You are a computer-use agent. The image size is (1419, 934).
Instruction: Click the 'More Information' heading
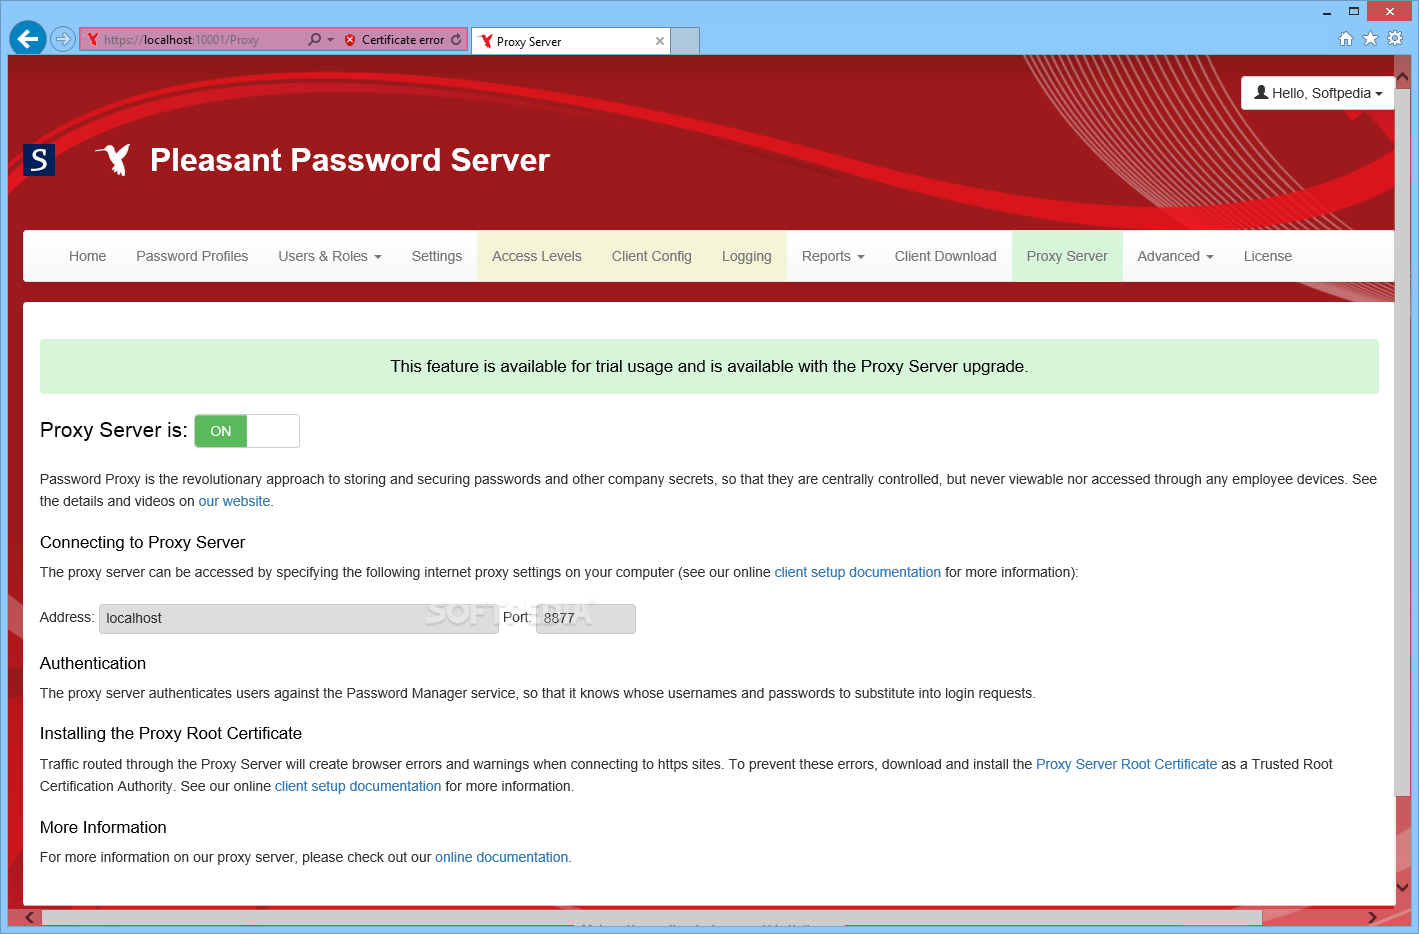coord(103,827)
